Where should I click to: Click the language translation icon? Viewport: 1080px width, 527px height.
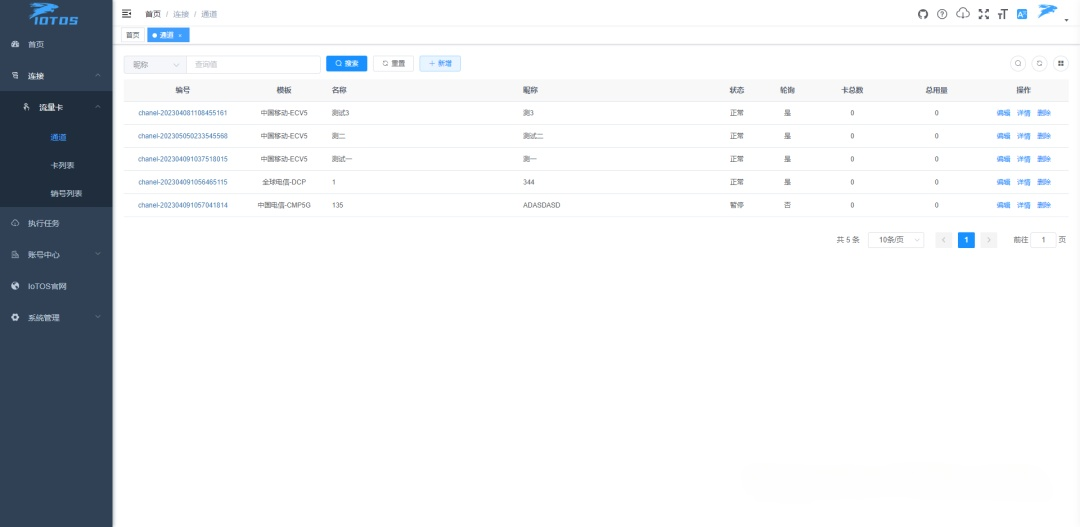click(x=1022, y=14)
